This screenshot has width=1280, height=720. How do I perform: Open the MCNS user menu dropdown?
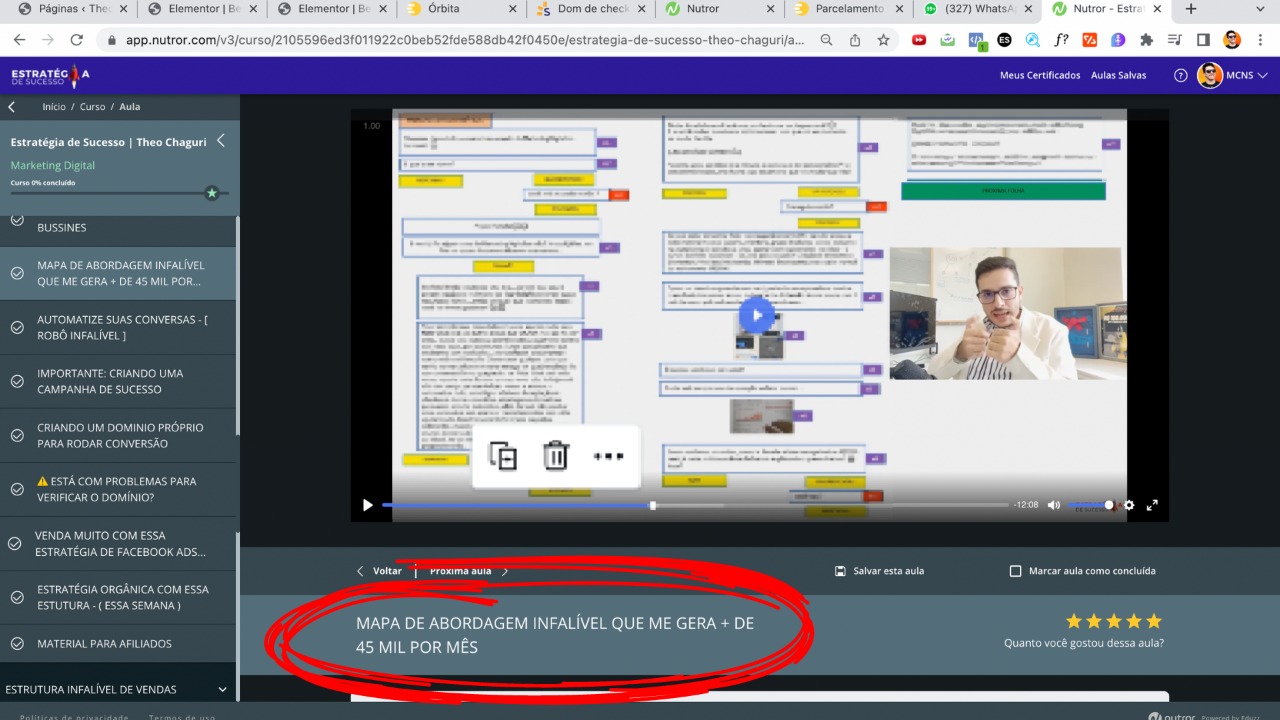(x=1233, y=75)
